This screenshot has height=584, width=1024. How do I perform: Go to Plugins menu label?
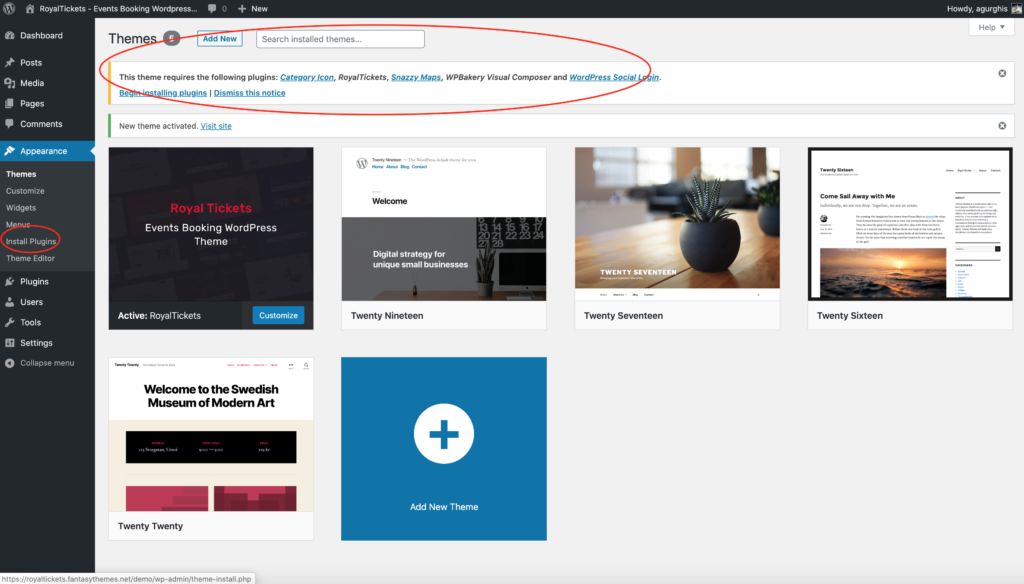coord(34,282)
